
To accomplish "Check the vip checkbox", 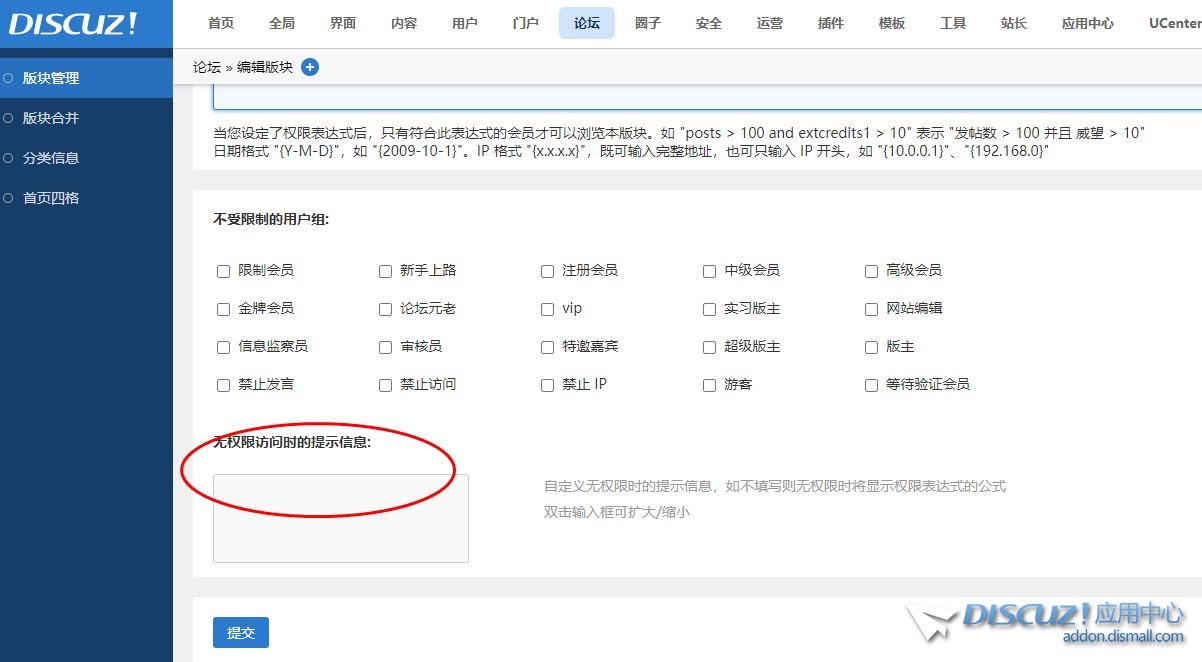I will pyautogui.click(x=547, y=309).
